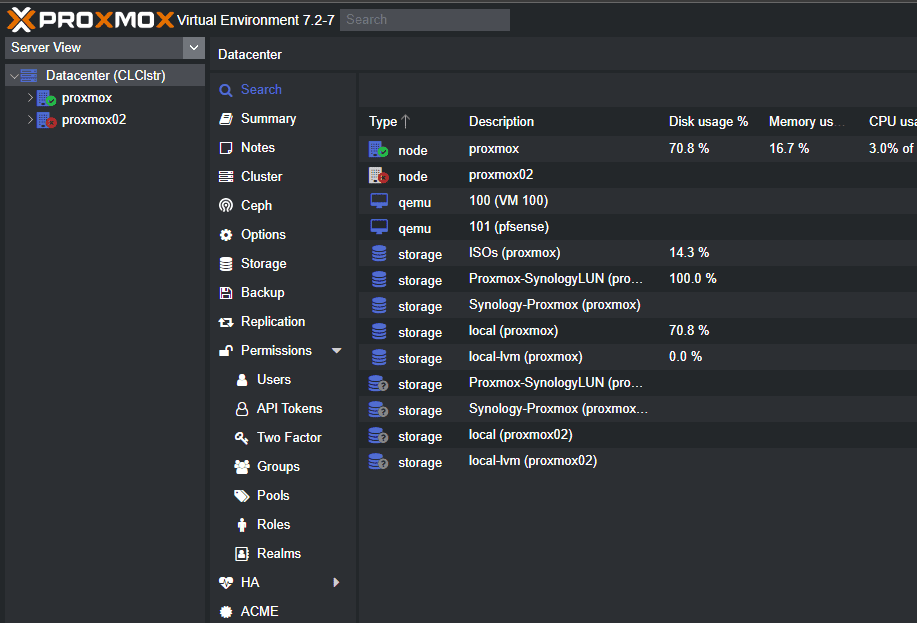Open the Permissions panel
Image resolution: width=917 pixels, height=623 pixels.
click(276, 350)
